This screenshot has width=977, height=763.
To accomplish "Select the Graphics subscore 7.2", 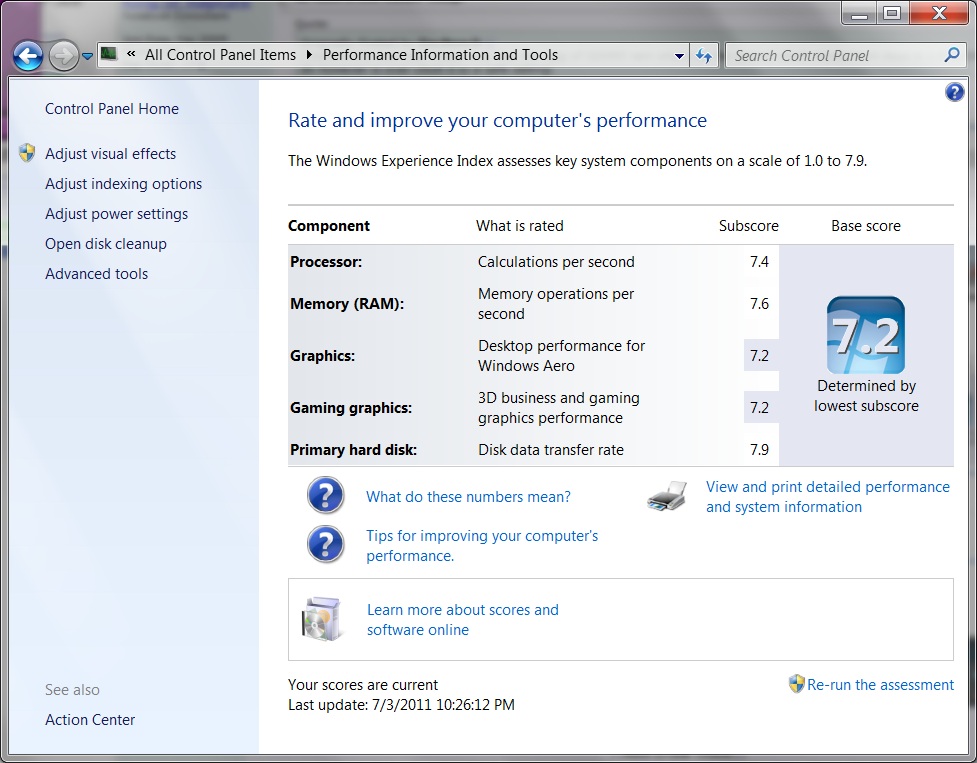I will (x=759, y=356).
